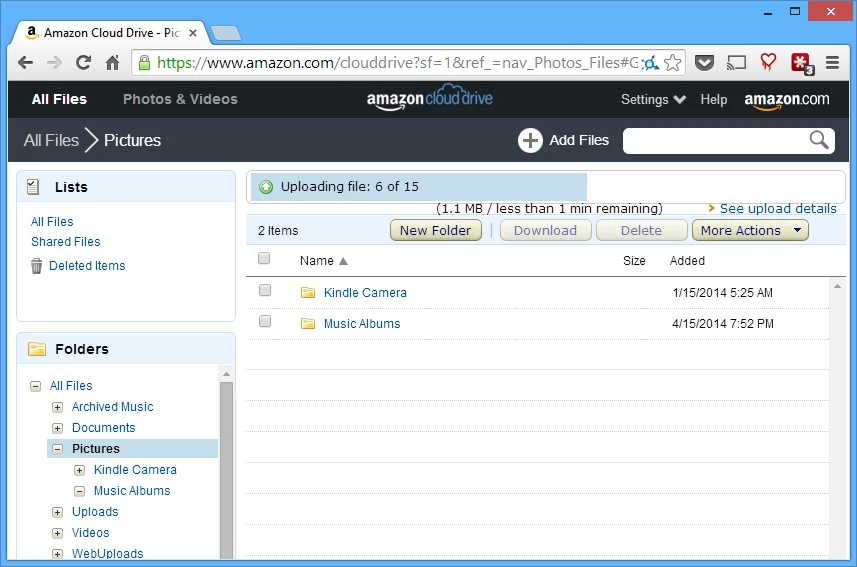Click All Files in the breadcrumb
Viewport: 857px width, 567px height.
click(51, 141)
